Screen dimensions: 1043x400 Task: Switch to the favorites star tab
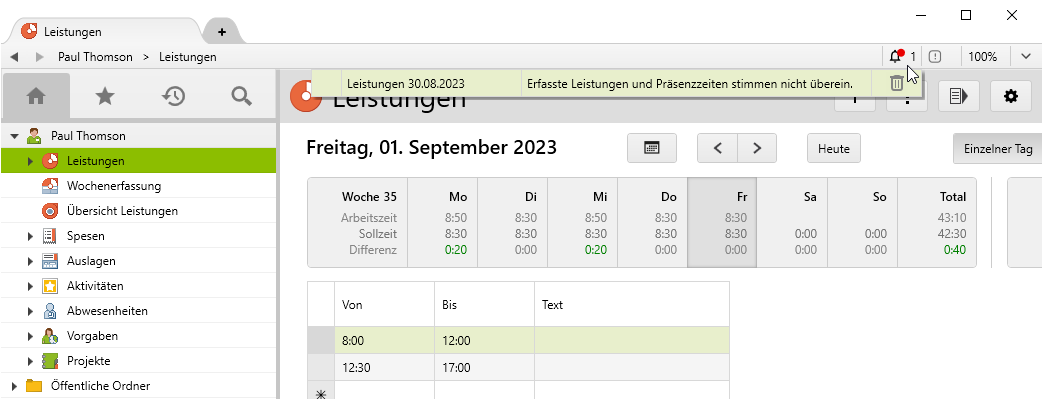click(x=105, y=96)
